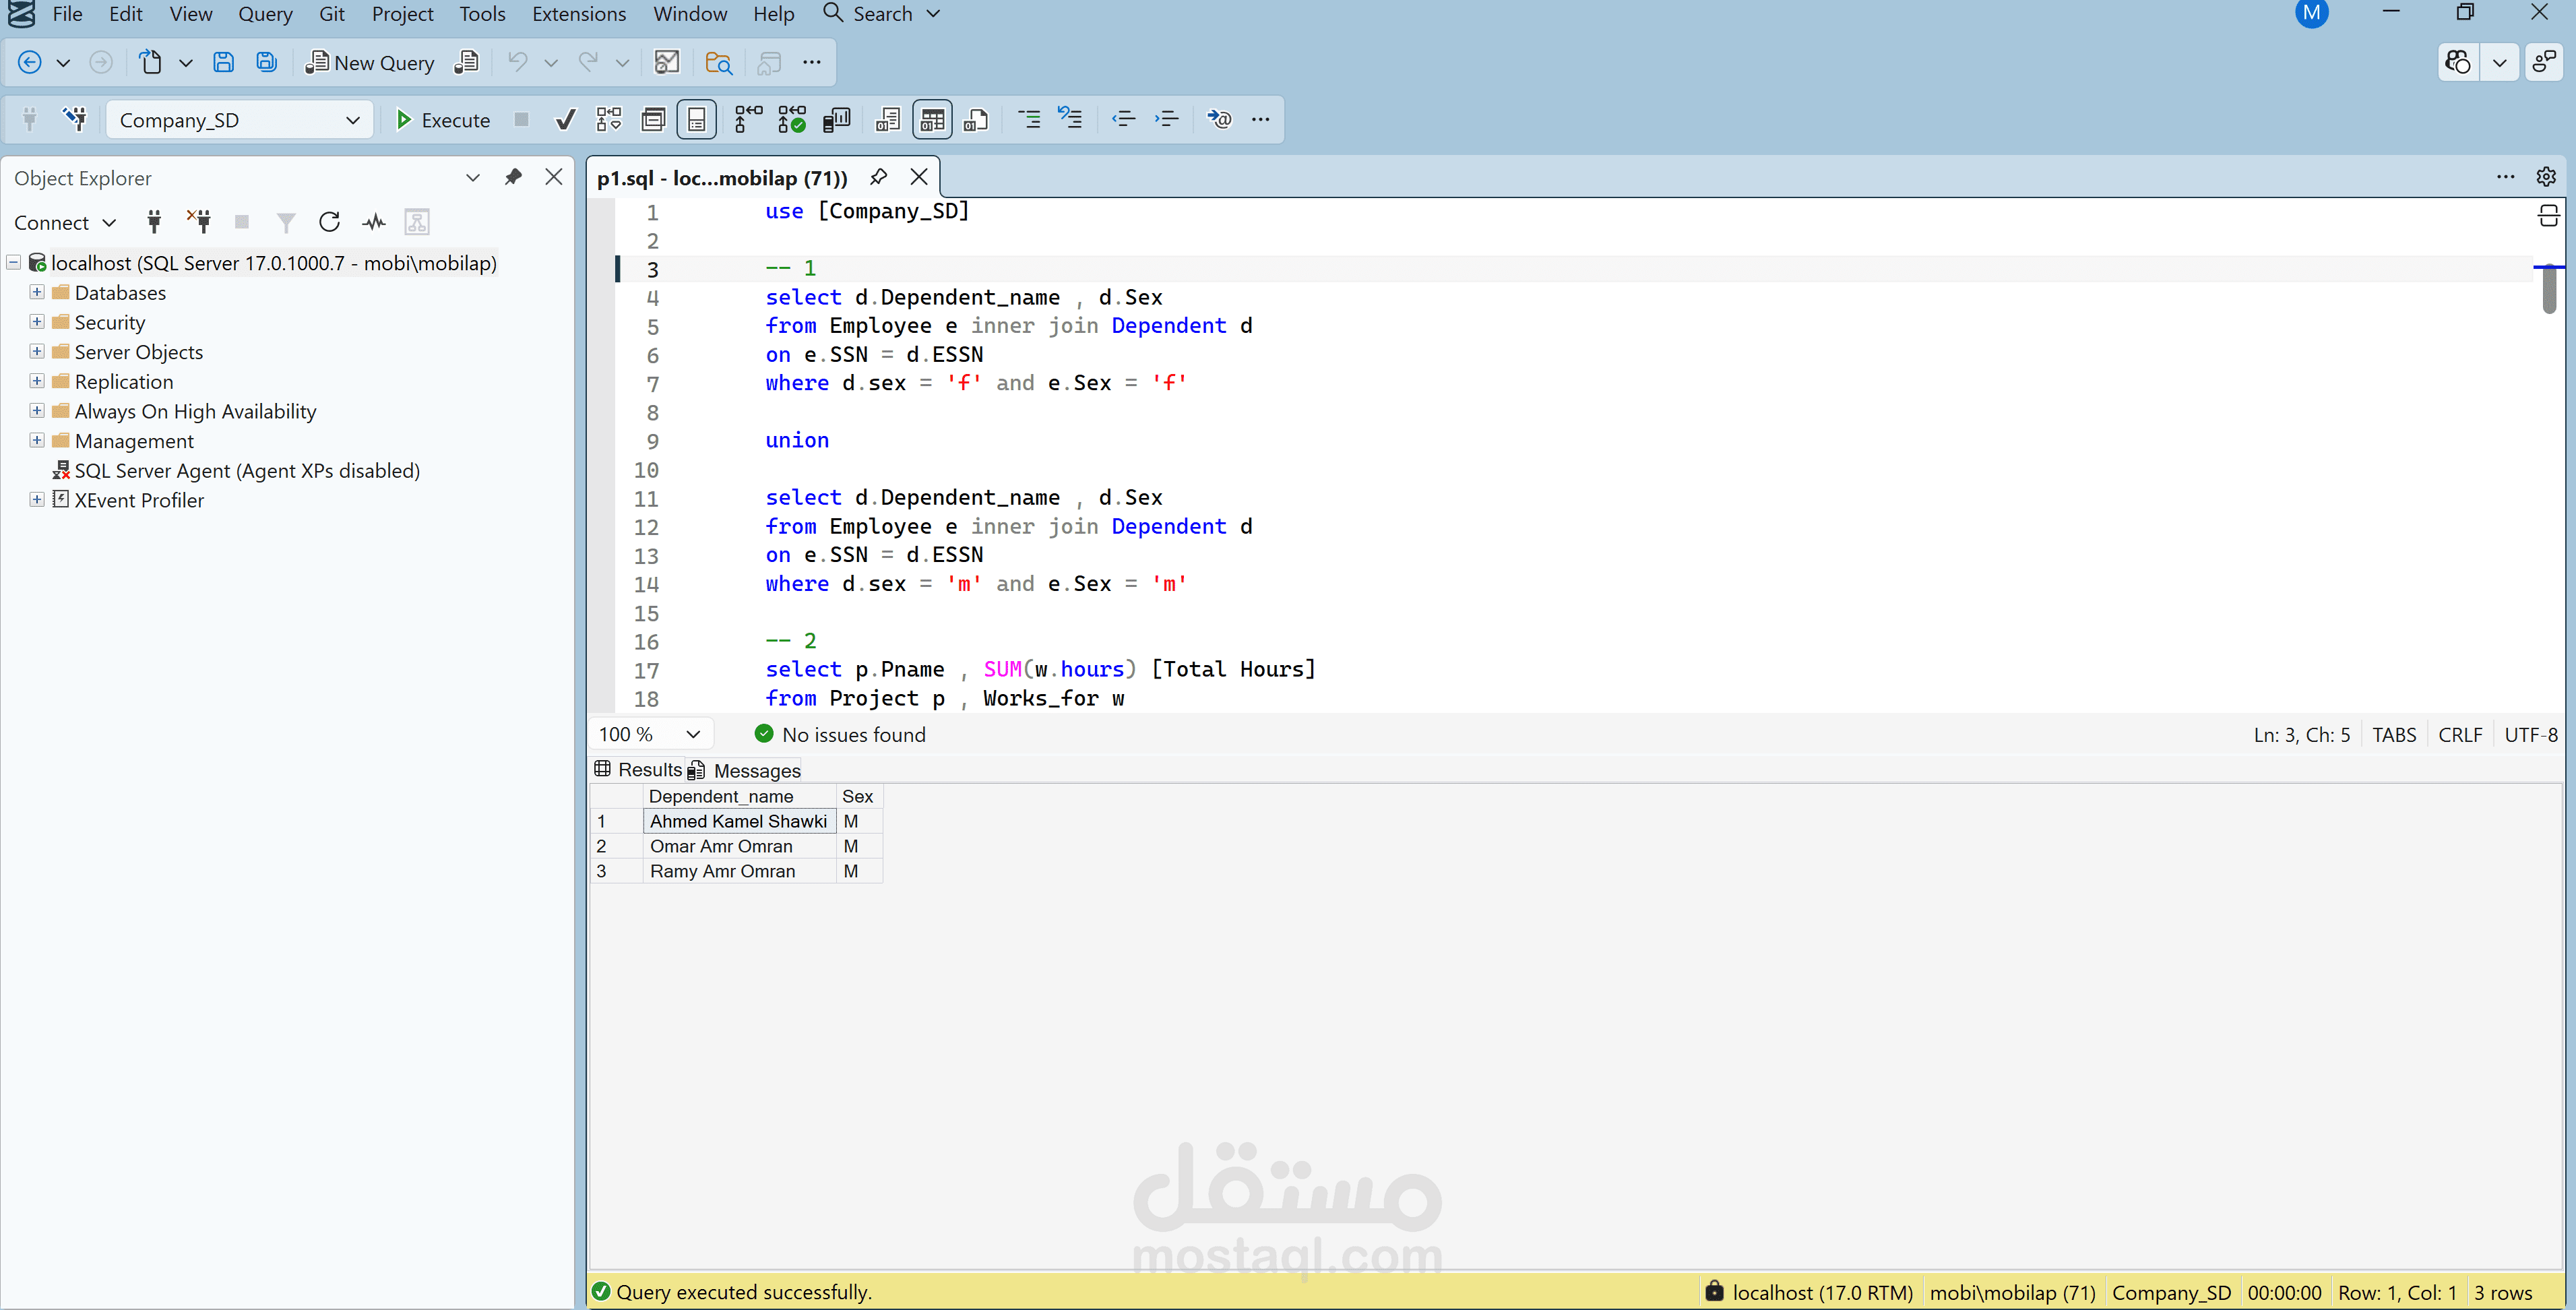This screenshot has height=1310, width=2576.
Task: Click the UTF-8 encoding indicator
Action: pyautogui.click(x=2530, y=735)
